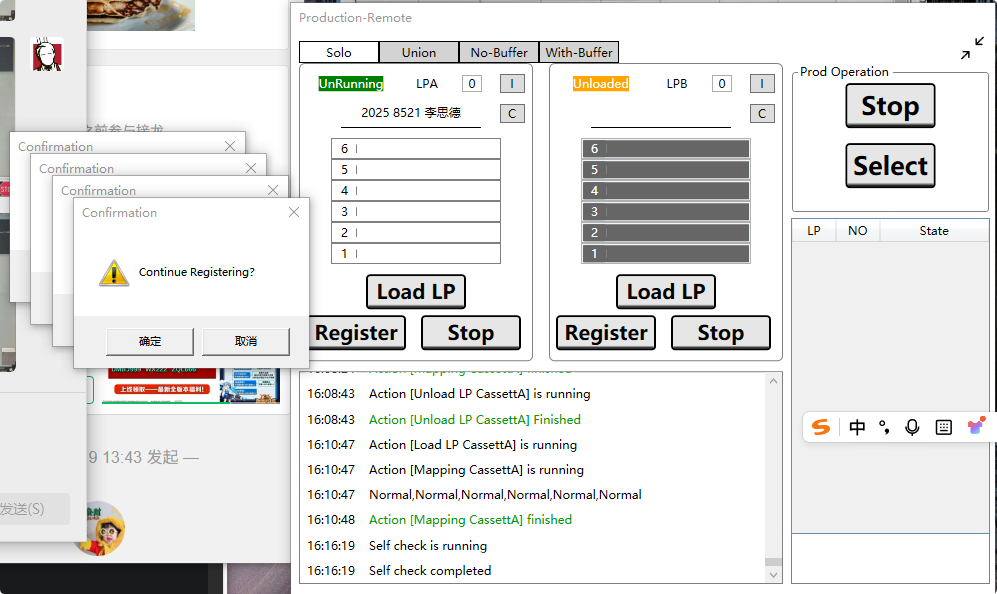Click the Sogou S logo icon
The height and width of the screenshot is (594, 997).
821,427
